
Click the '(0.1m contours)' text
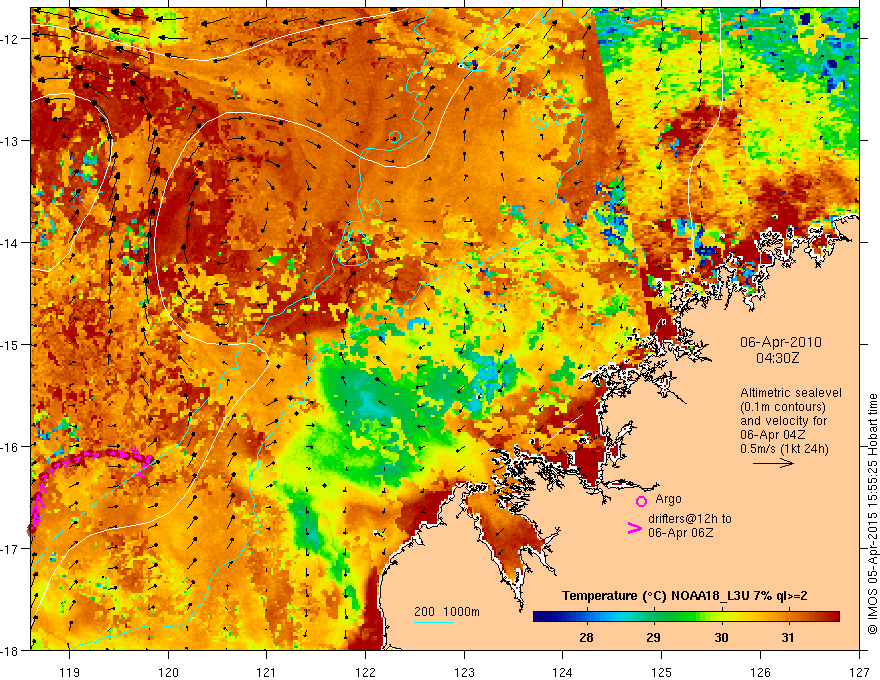(783, 407)
